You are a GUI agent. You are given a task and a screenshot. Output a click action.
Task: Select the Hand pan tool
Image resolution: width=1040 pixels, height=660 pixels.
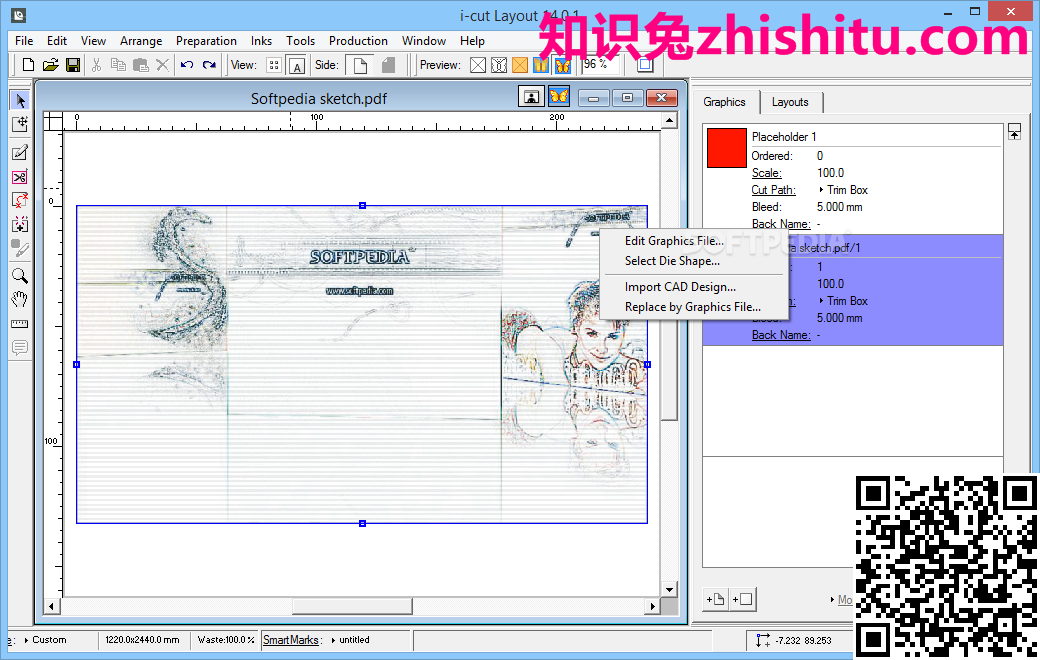tap(20, 299)
